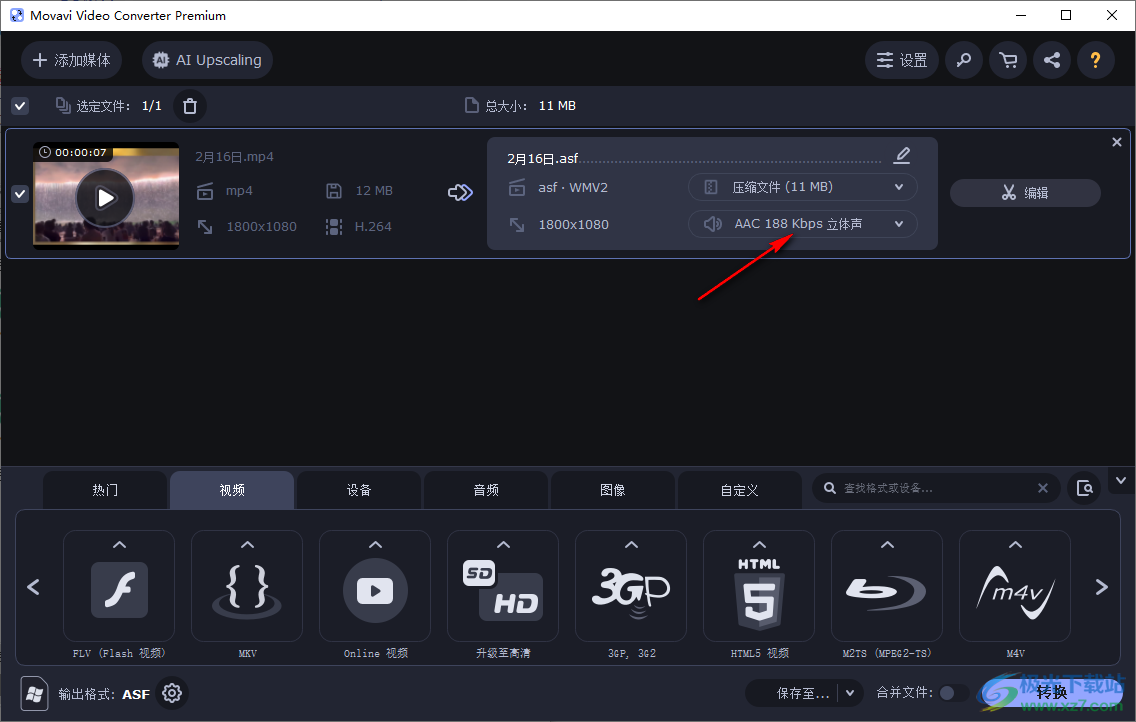Viewport: 1136px width, 722px height.
Task: Open output format settings gear icon
Action: [172, 693]
